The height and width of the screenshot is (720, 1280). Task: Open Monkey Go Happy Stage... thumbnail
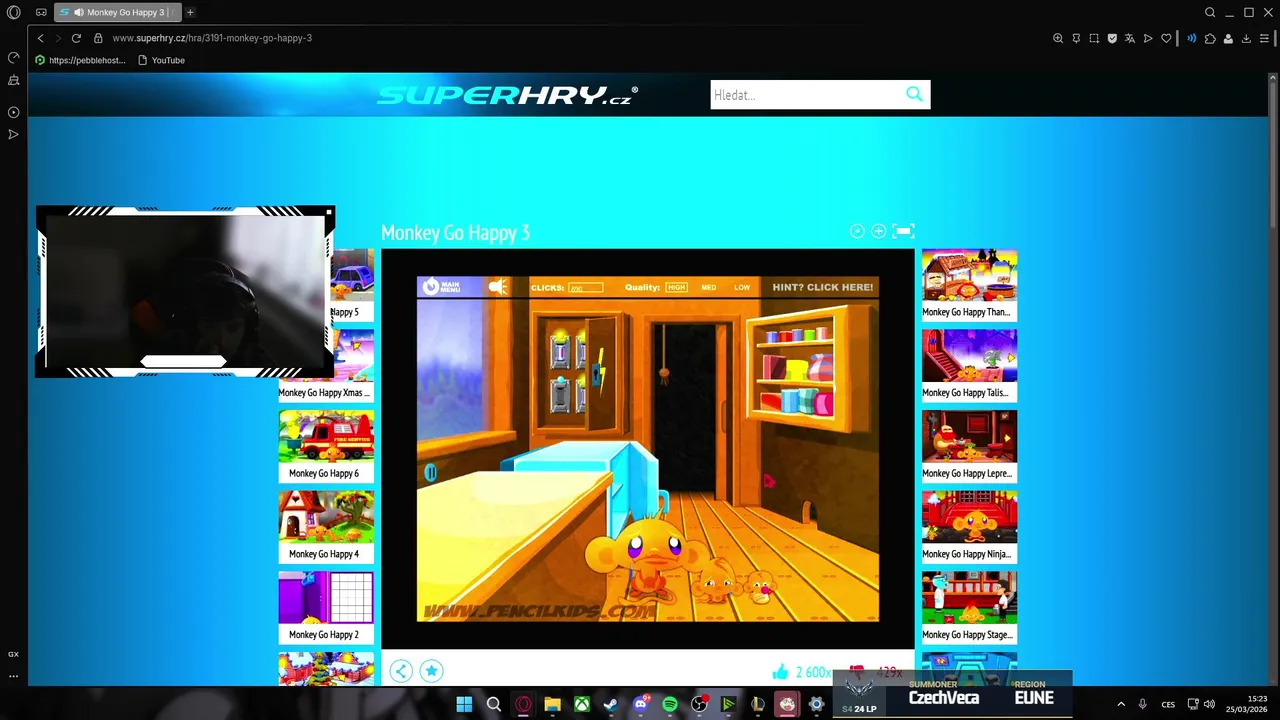(969, 607)
